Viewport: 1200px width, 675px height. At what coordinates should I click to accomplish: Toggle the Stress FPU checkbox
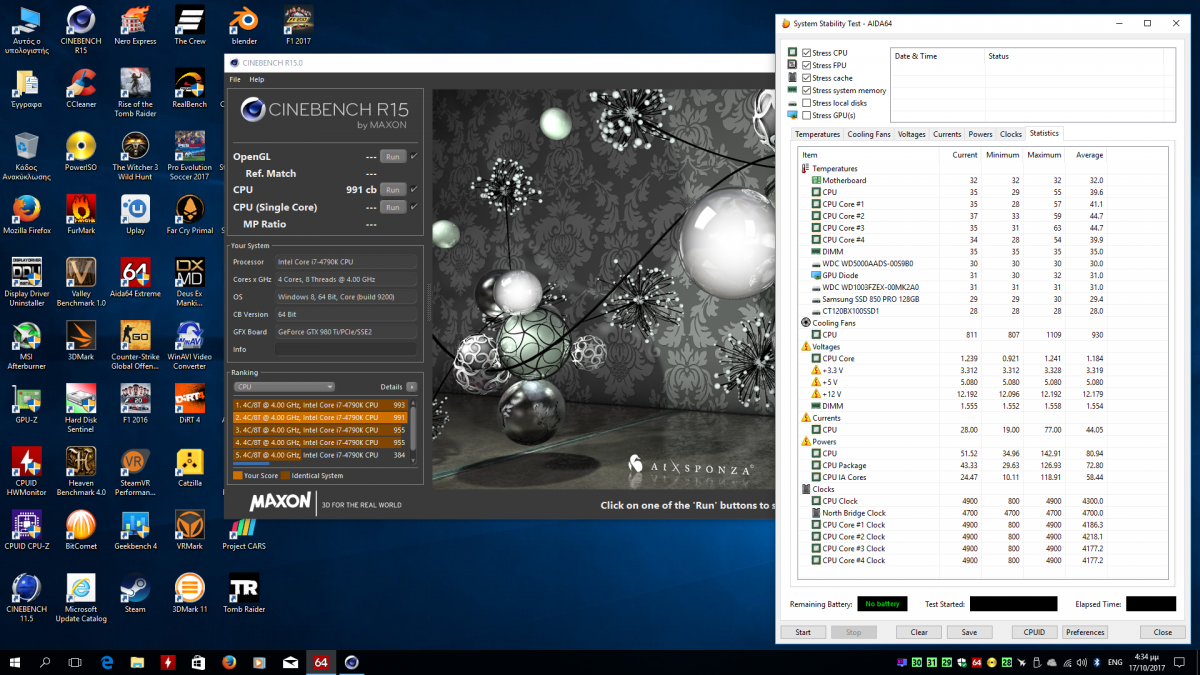806,65
